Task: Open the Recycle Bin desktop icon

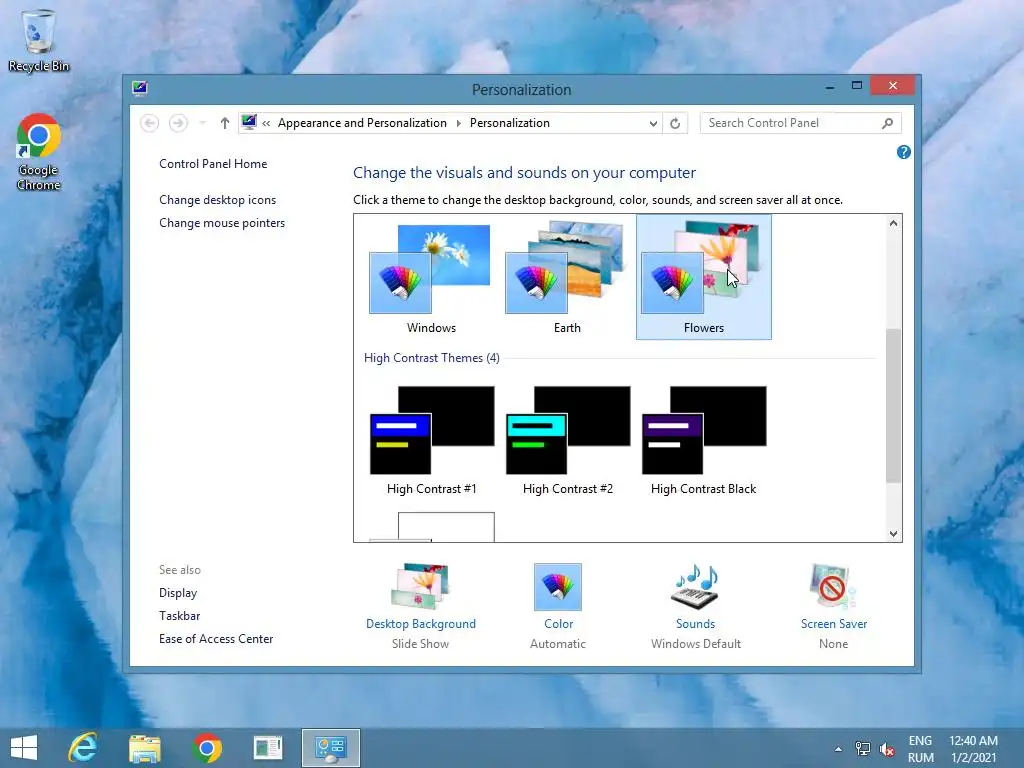Action: click(39, 40)
